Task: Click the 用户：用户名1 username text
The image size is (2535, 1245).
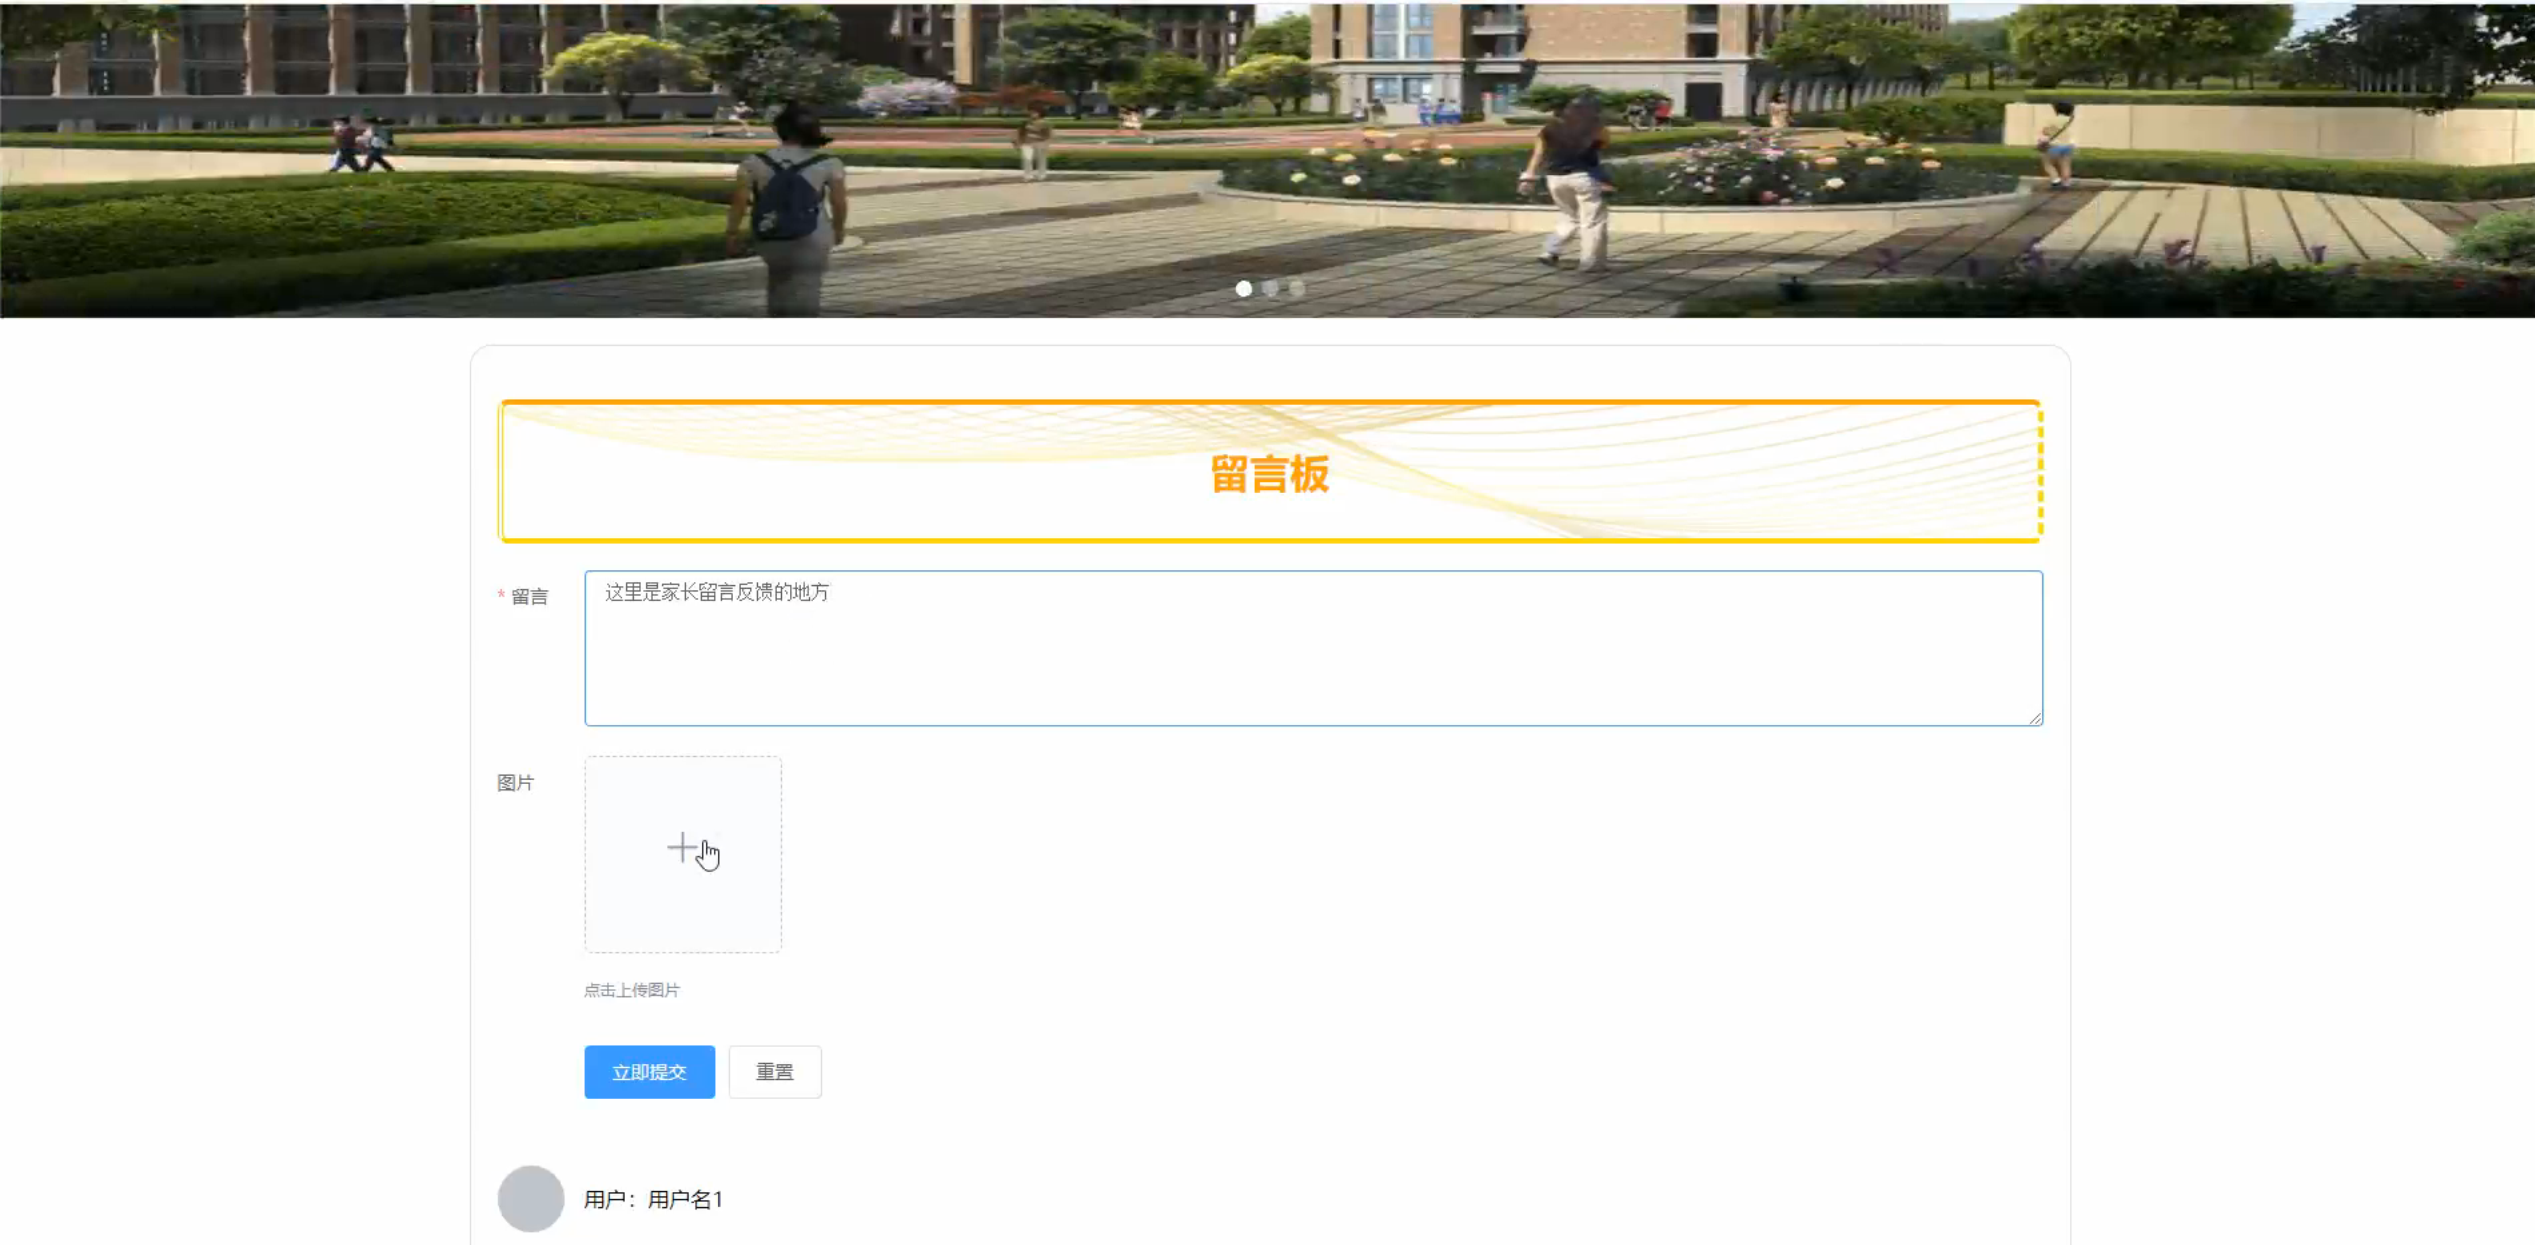Action: (653, 1199)
